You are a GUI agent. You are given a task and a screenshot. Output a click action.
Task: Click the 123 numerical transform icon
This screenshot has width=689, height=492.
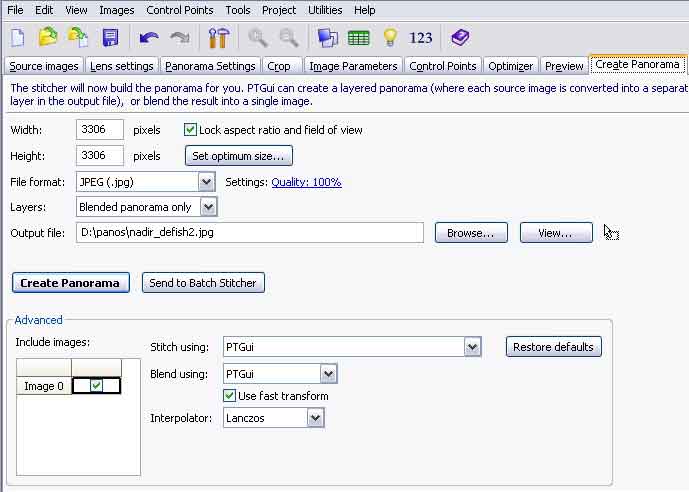pyautogui.click(x=421, y=38)
